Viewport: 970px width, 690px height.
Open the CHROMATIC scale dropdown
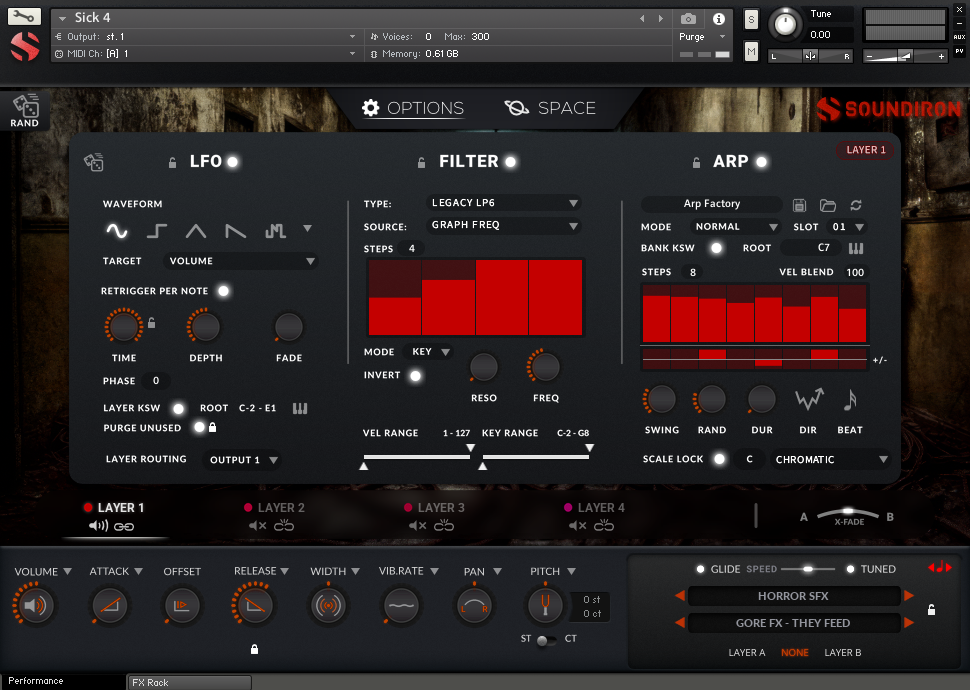tap(831, 460)
